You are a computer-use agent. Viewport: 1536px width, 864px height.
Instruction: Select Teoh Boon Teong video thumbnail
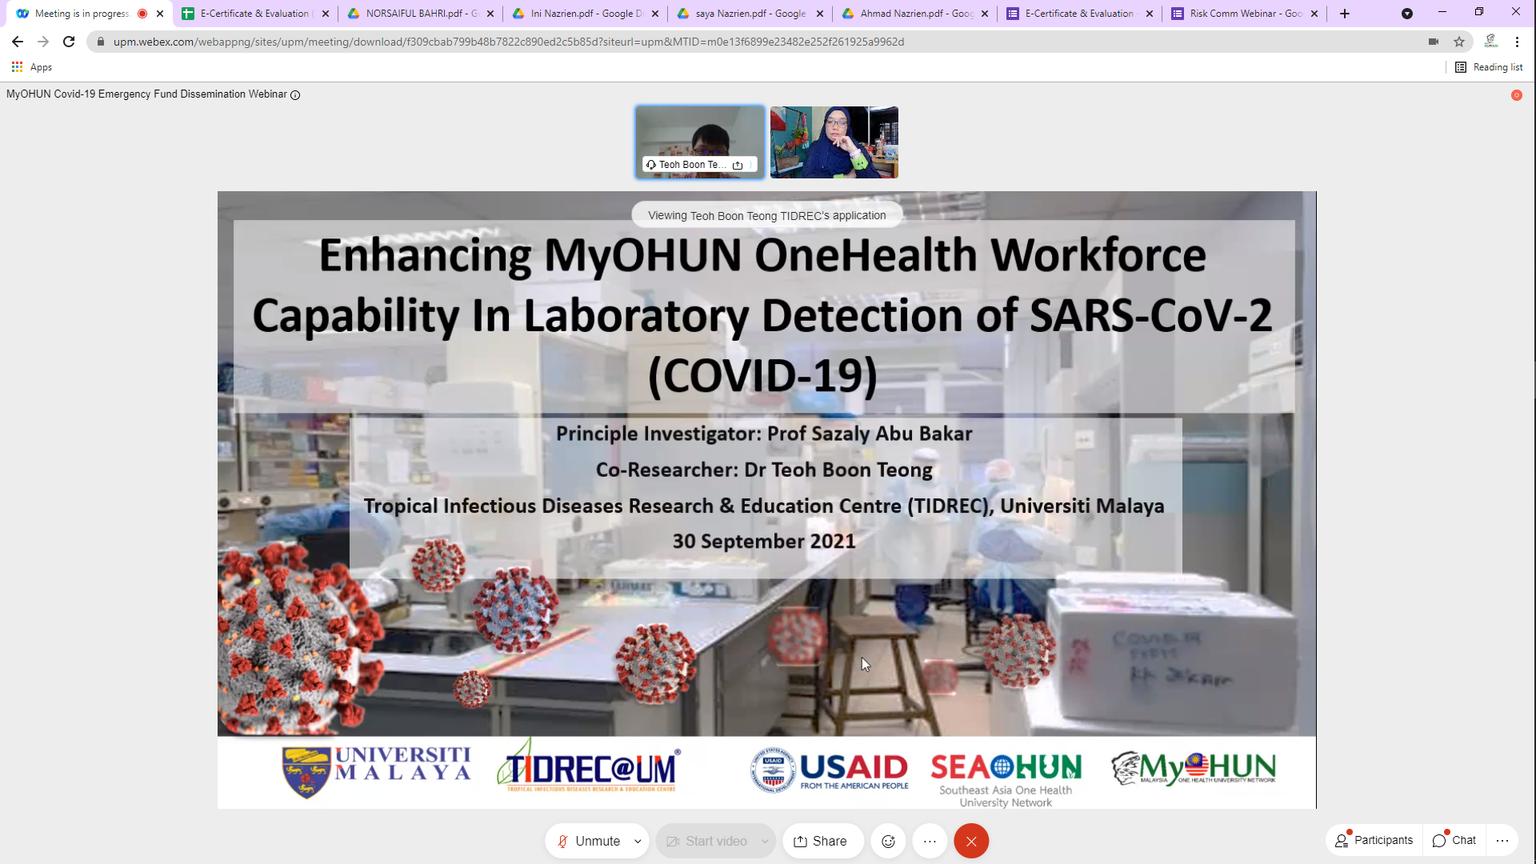pos(700,142)
